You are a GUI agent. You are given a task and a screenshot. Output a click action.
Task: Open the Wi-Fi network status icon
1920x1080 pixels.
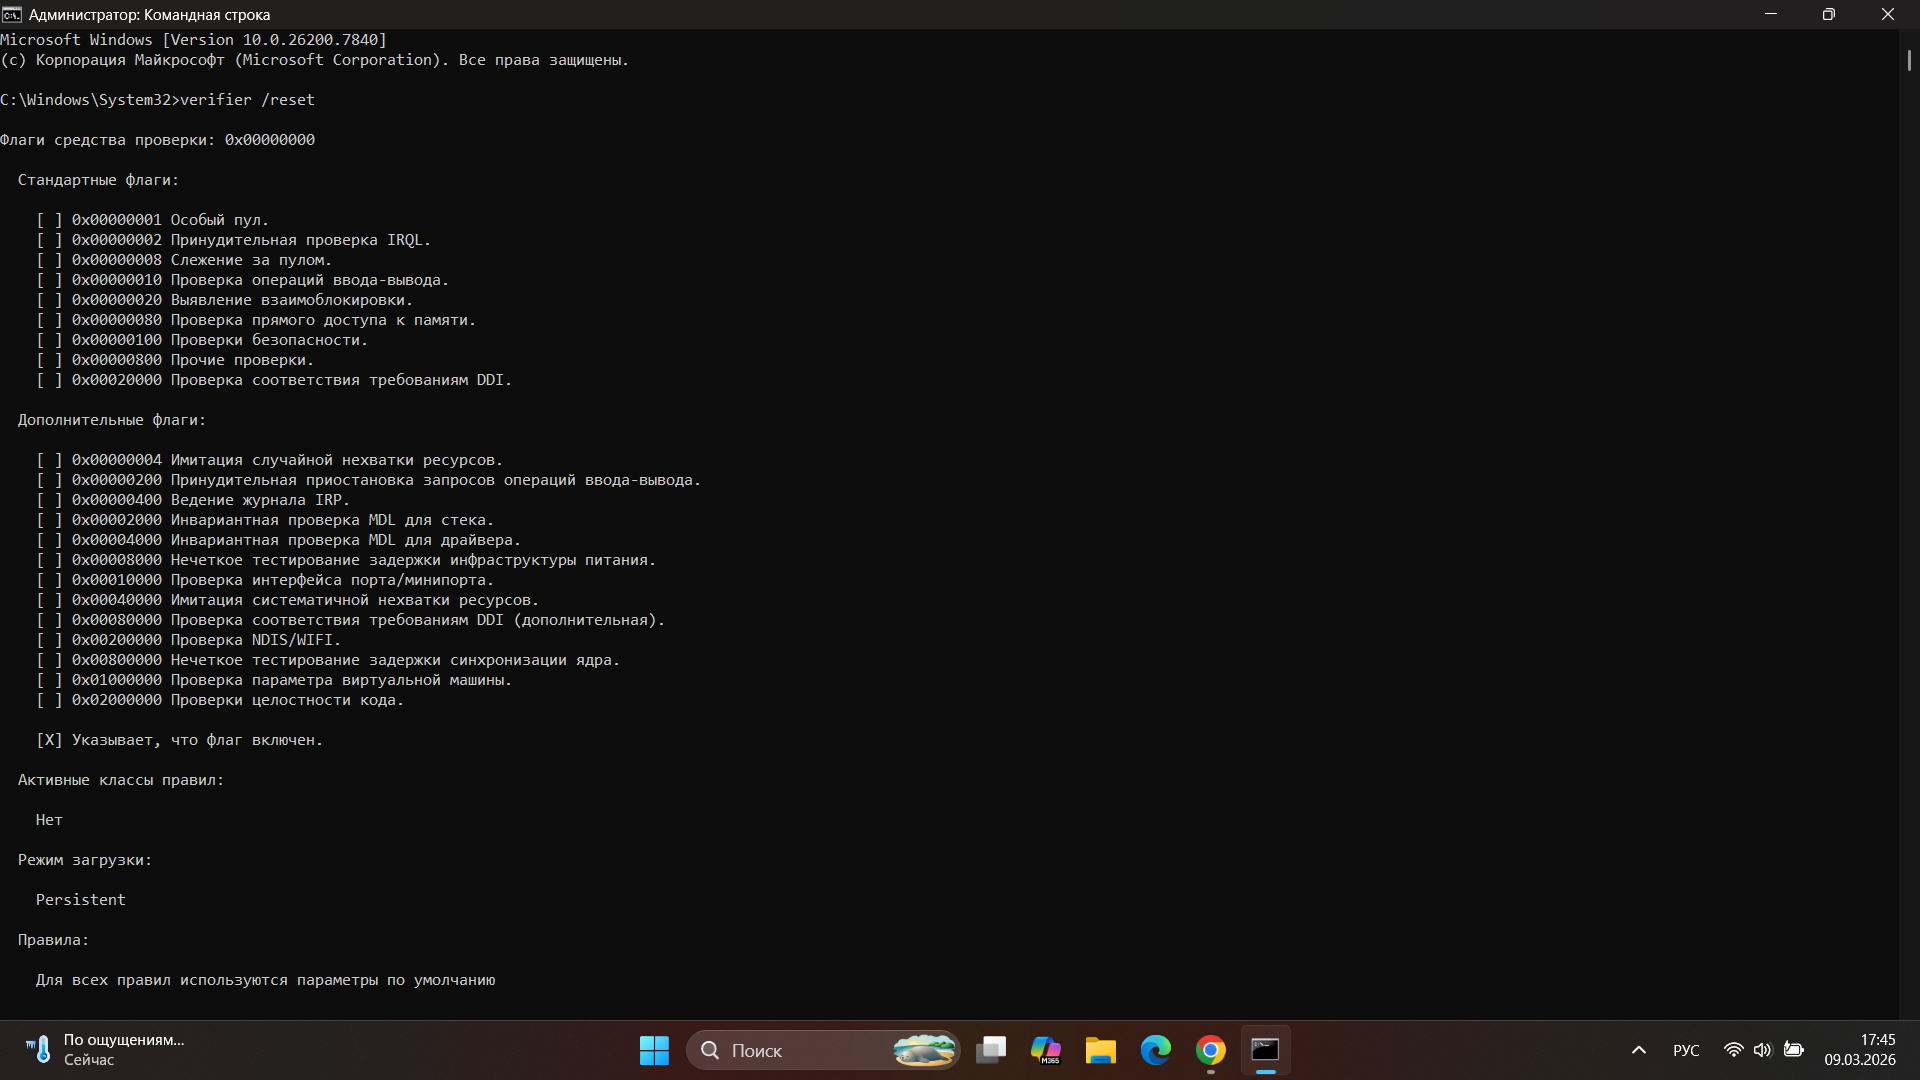[1733, 1050]
